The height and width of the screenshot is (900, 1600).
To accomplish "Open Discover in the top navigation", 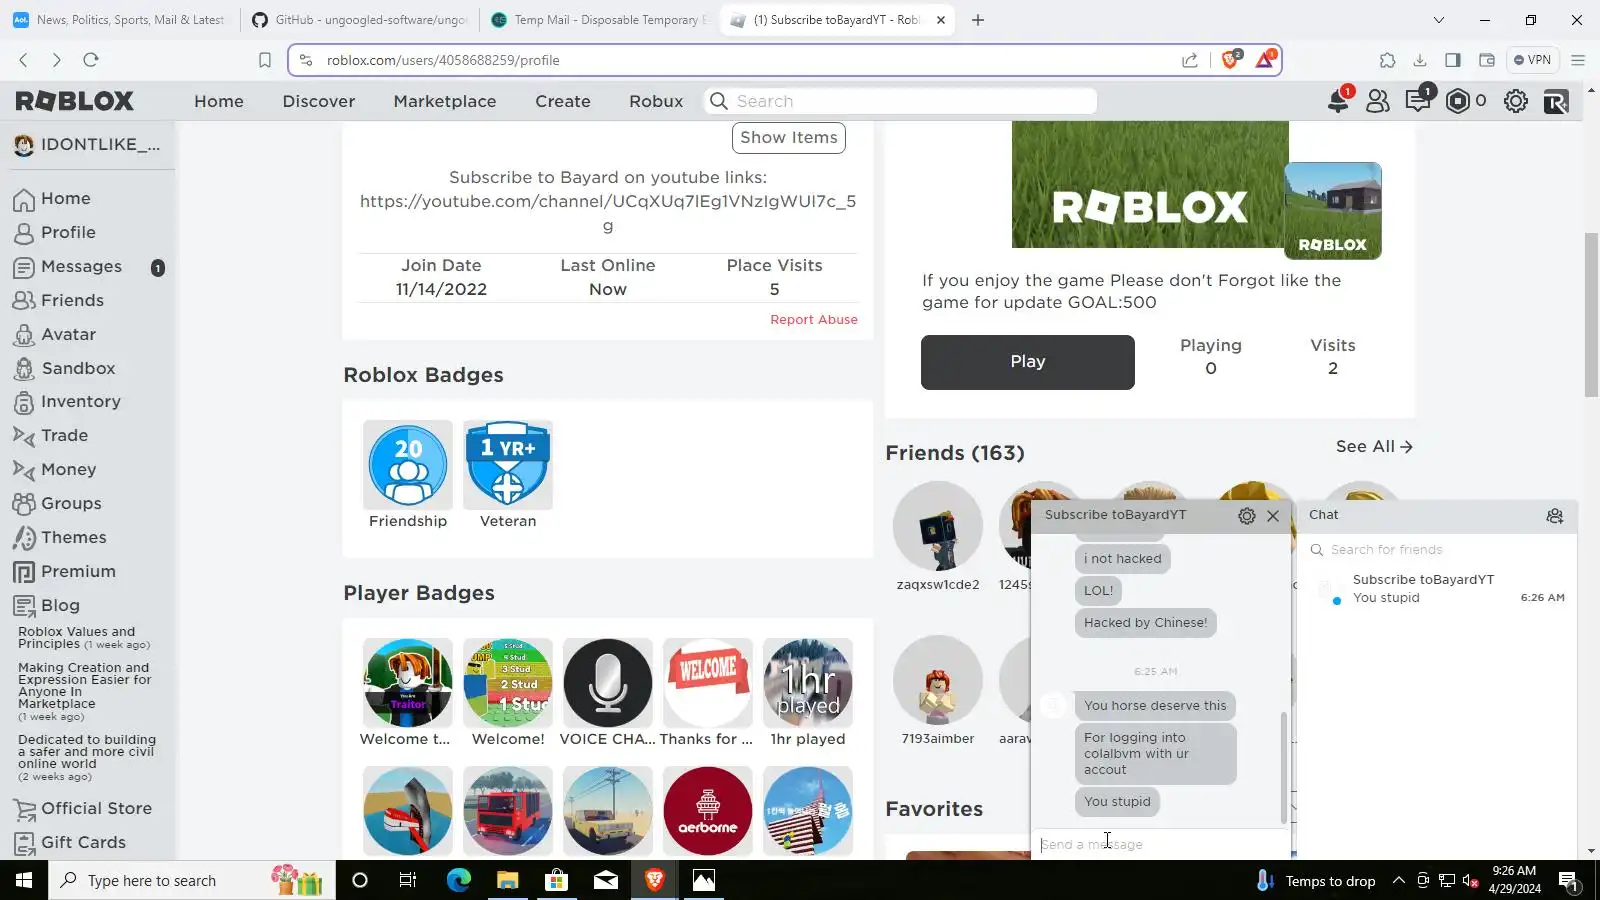I will pyautogui.click(x=319, y=101).
